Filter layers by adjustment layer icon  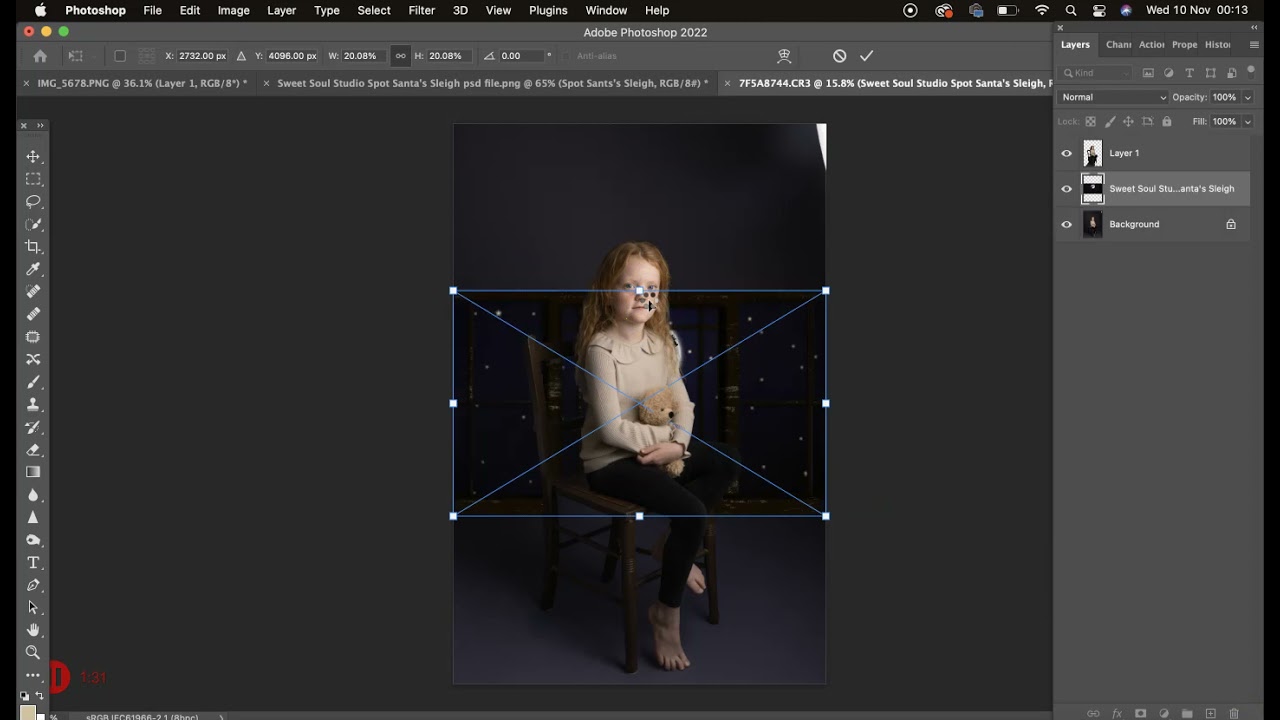pyautogui.click(x=1169, y=73)
